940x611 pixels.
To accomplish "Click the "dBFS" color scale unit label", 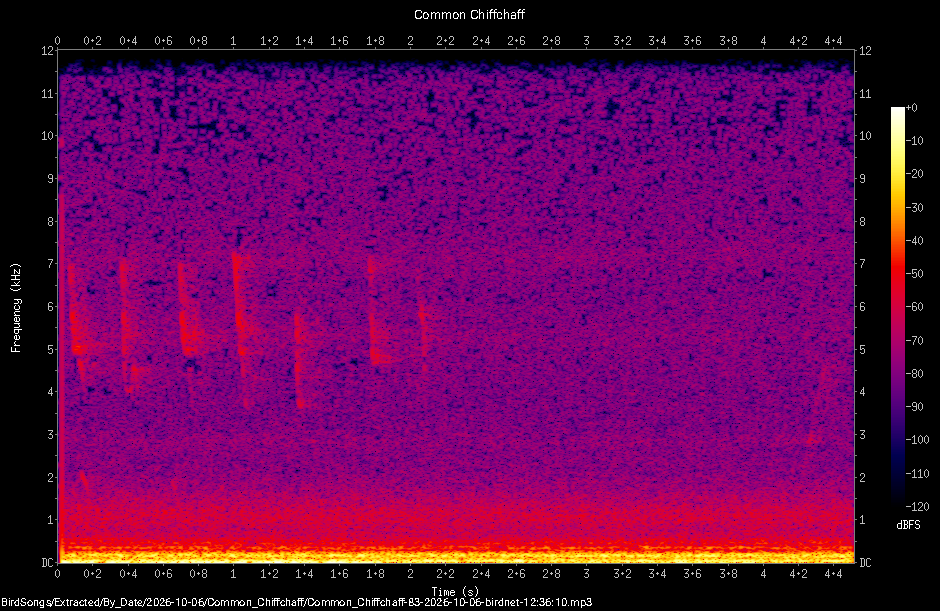I will coord(908,525).
